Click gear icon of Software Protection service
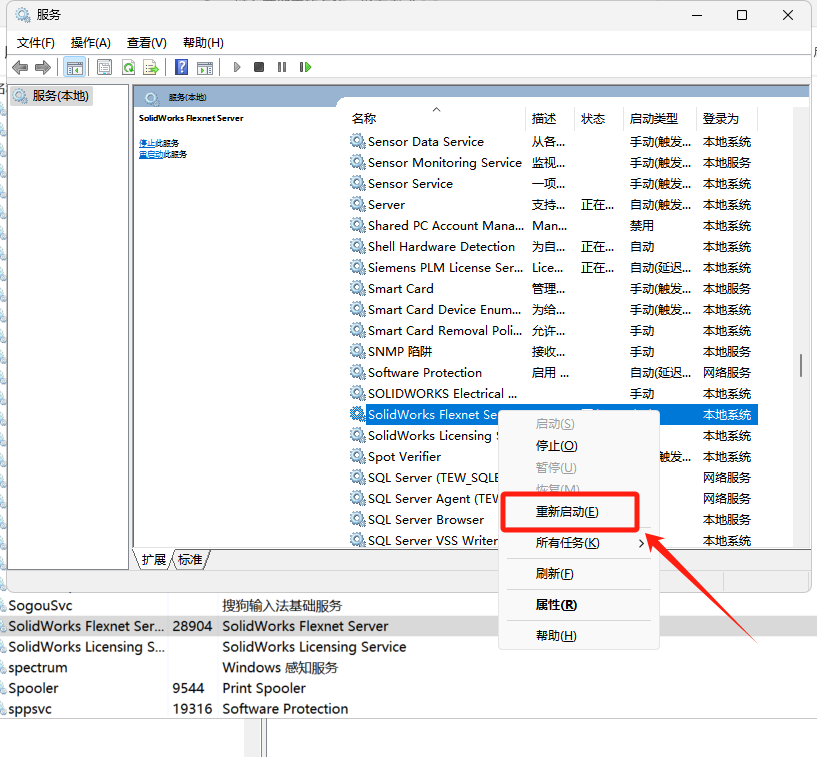This screenshot has width=817, height=757. 357,372
